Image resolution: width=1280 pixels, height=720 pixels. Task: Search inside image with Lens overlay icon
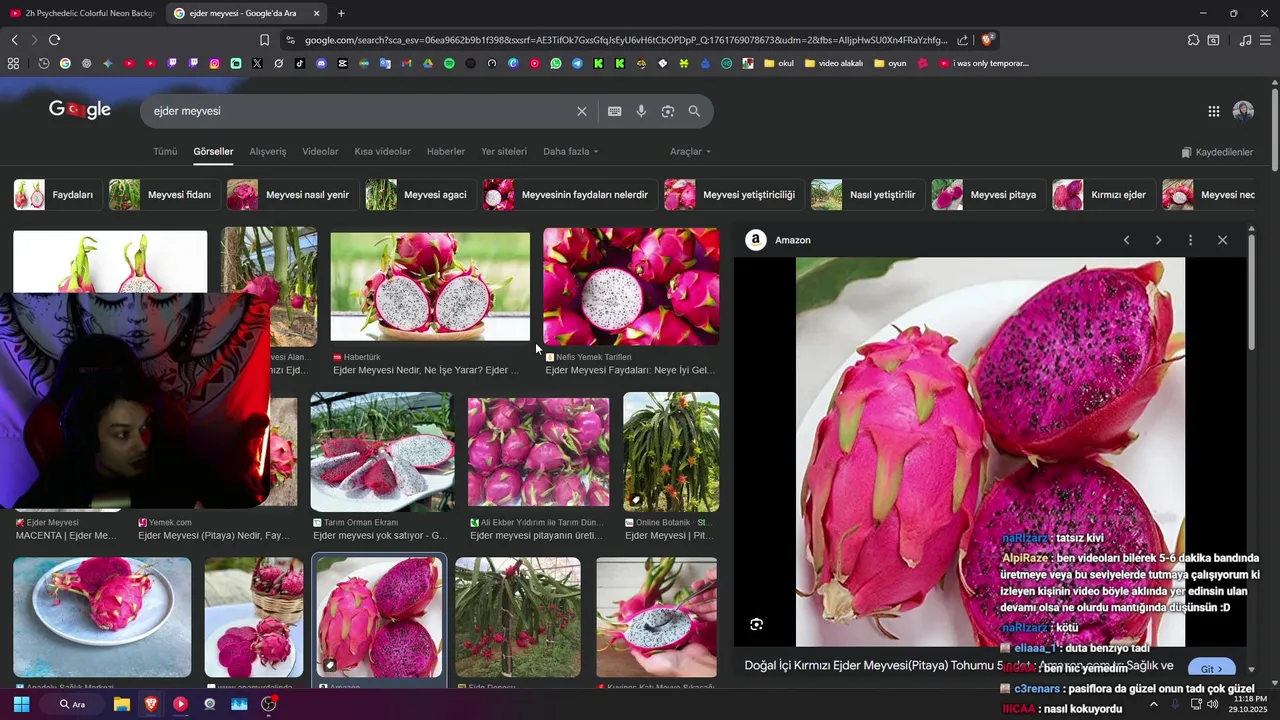(x=757, y=624)
